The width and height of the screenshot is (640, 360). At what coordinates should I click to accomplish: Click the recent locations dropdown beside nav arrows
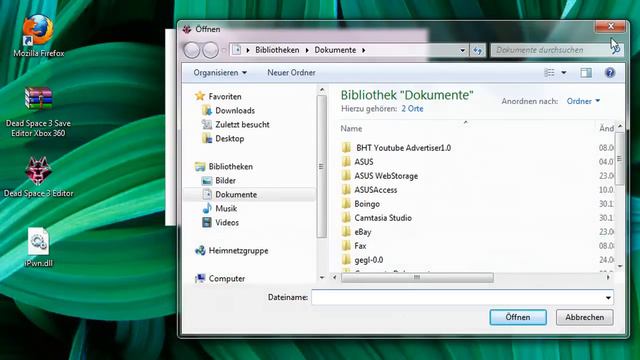pos(224,51)
